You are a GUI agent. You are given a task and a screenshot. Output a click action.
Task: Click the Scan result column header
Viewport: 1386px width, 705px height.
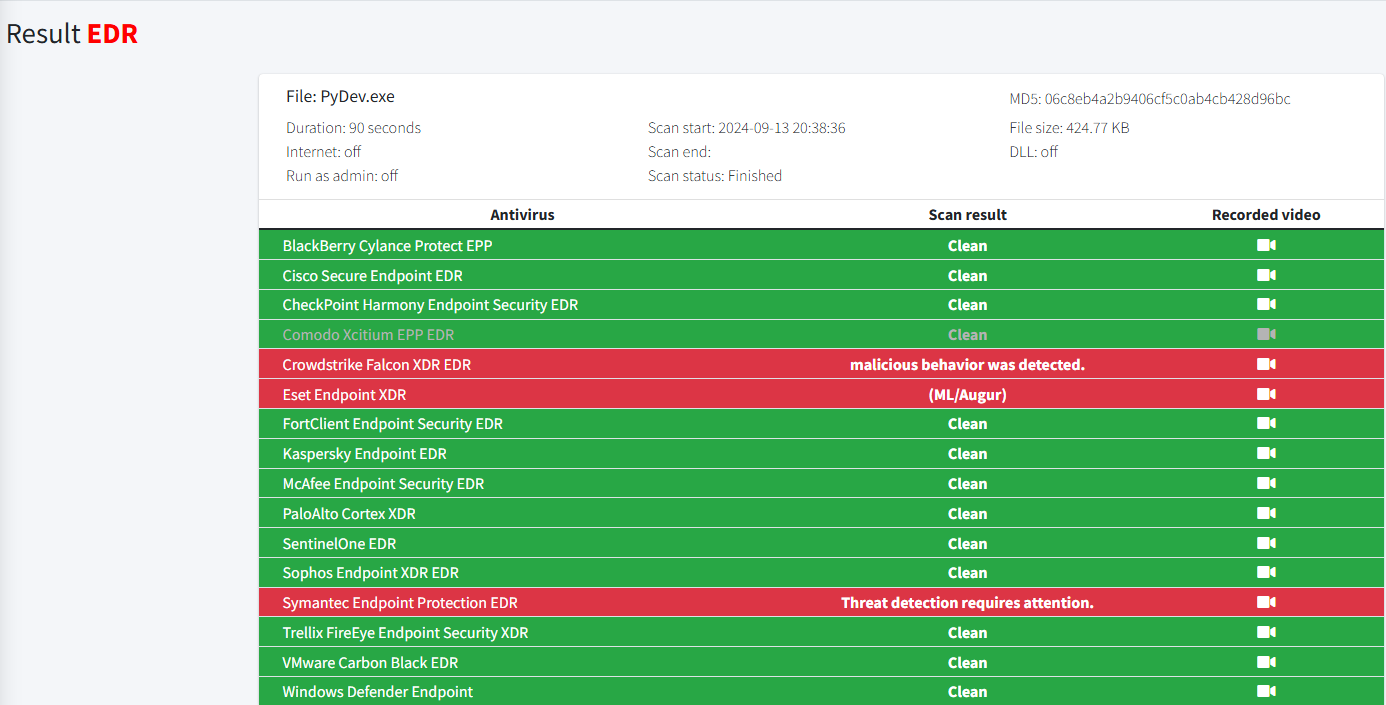pos(967,215)
